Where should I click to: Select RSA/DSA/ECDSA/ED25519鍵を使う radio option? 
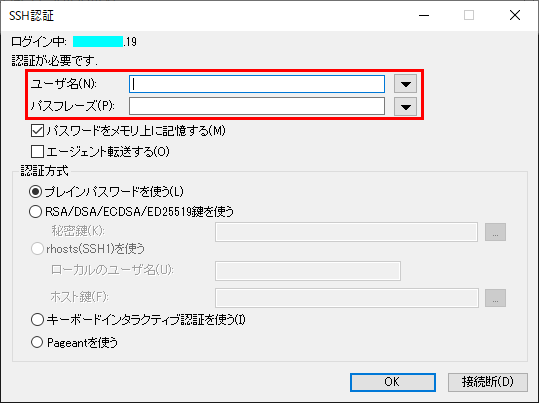(35, 211)
